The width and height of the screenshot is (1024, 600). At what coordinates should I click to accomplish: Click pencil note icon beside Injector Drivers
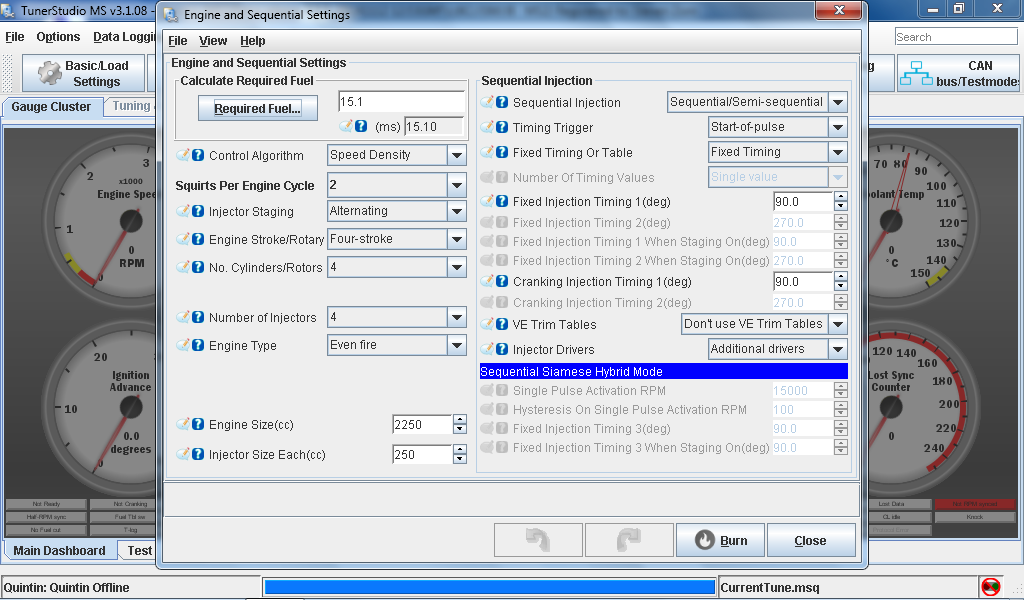click(487, 349)
